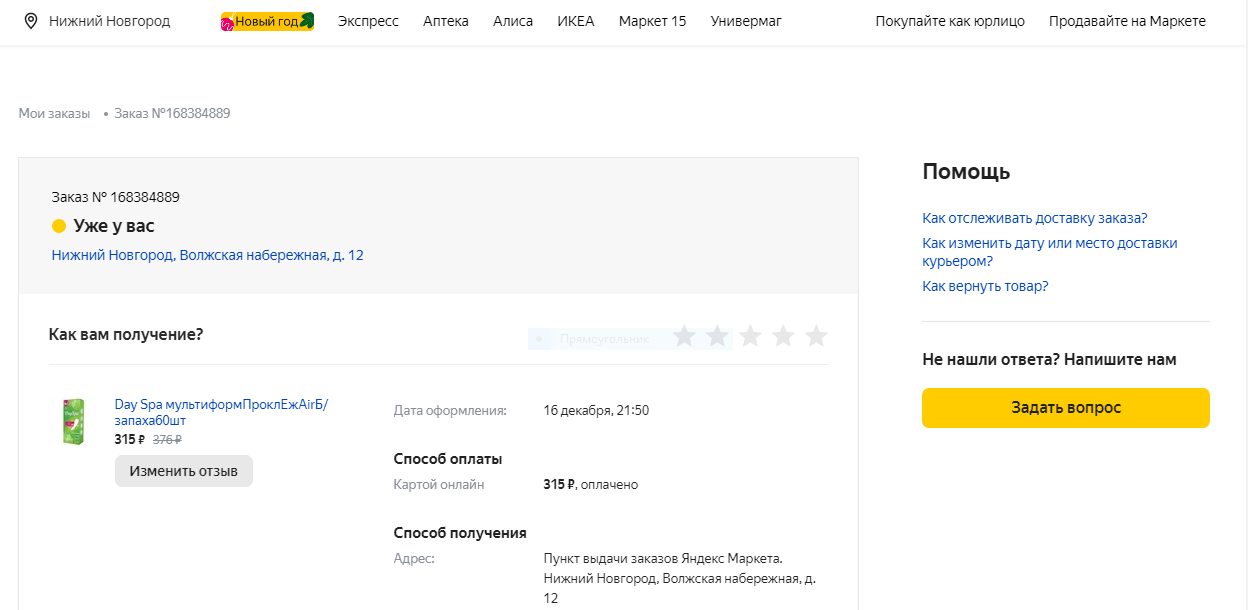Switch to the ИКЕА tab
1248x610 pixels.
[576, 20]
